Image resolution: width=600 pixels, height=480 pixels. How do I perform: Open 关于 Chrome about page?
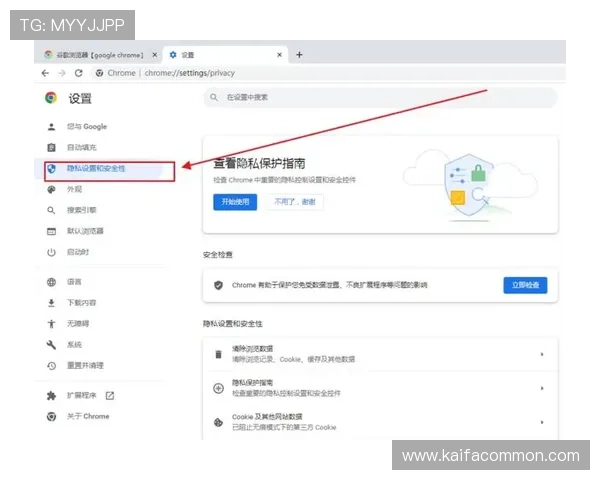pyautogui.click(x=88, y=416)
